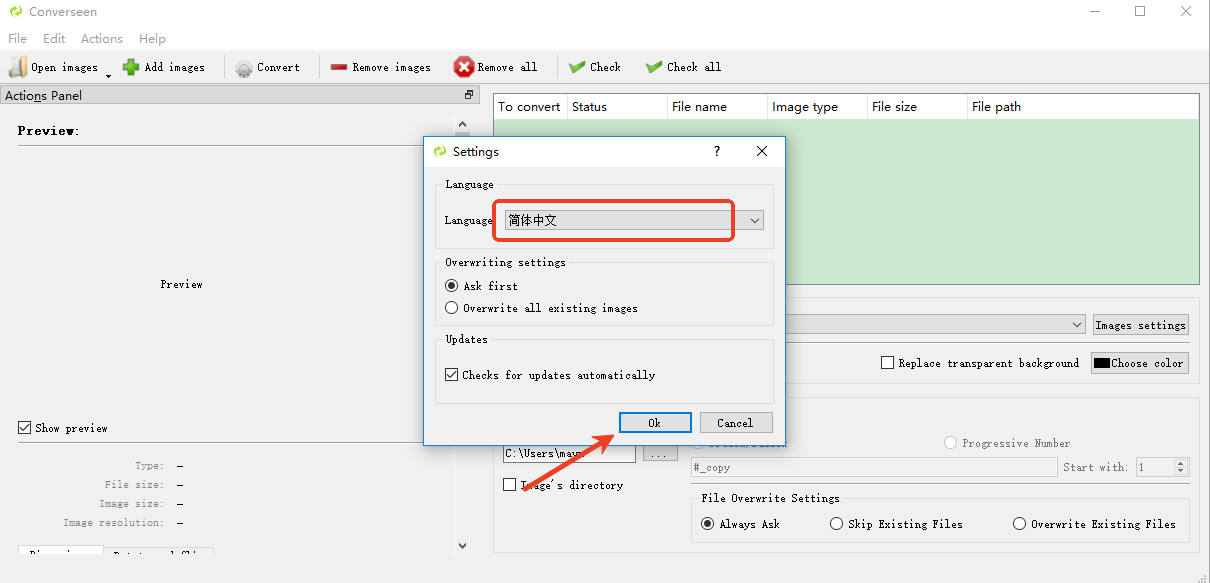The height and width of the screenshot is (583, 1210).
Task: Click the Convert gear icon
Action: pyautogui.click(x=243, y=68)
